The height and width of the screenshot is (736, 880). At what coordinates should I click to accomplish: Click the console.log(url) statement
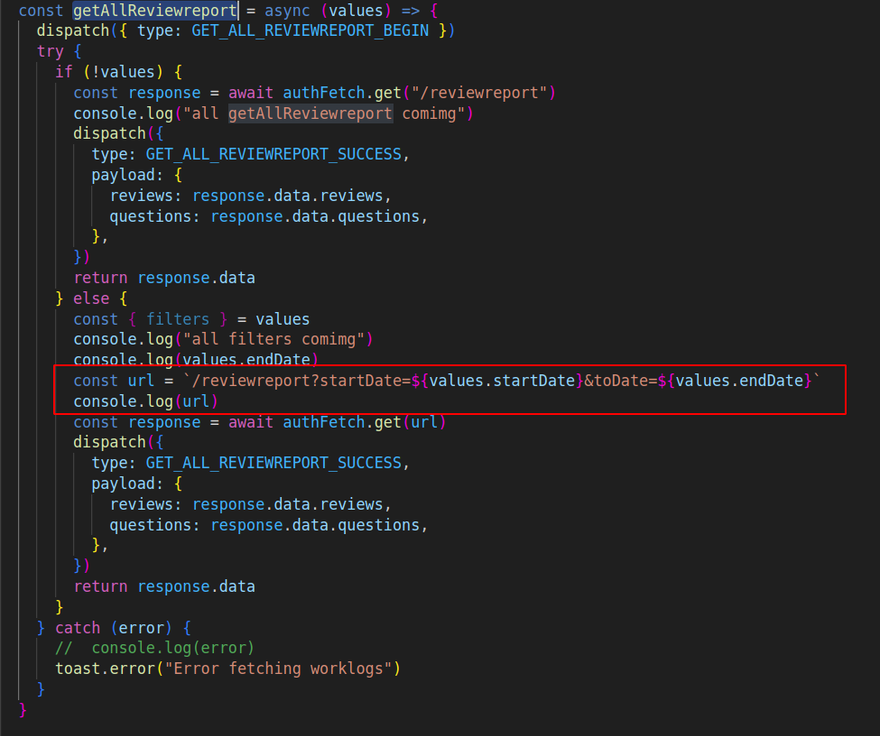click(x=145, y=401)
